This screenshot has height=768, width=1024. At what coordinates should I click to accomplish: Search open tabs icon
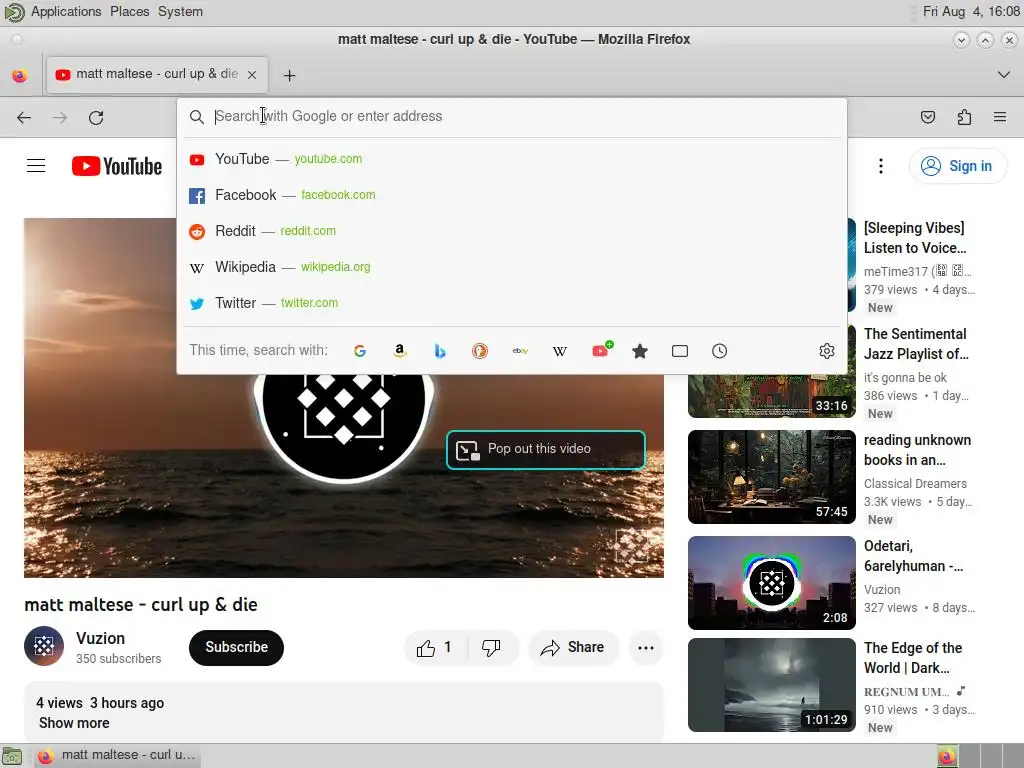point(680,351)
